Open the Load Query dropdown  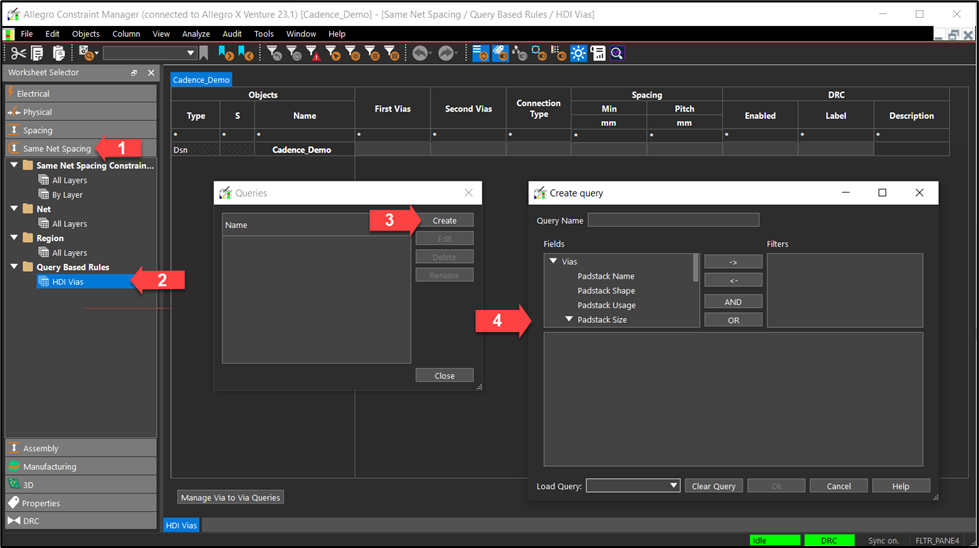coord(674,486)
